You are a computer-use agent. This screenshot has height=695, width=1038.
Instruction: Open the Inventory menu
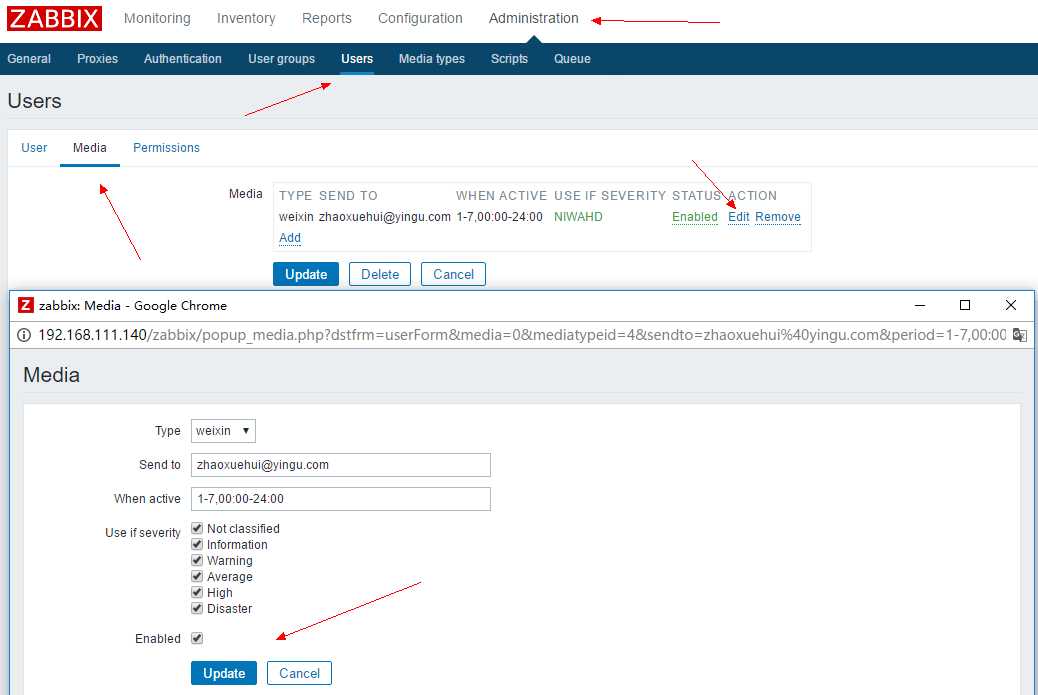(246, 19)
